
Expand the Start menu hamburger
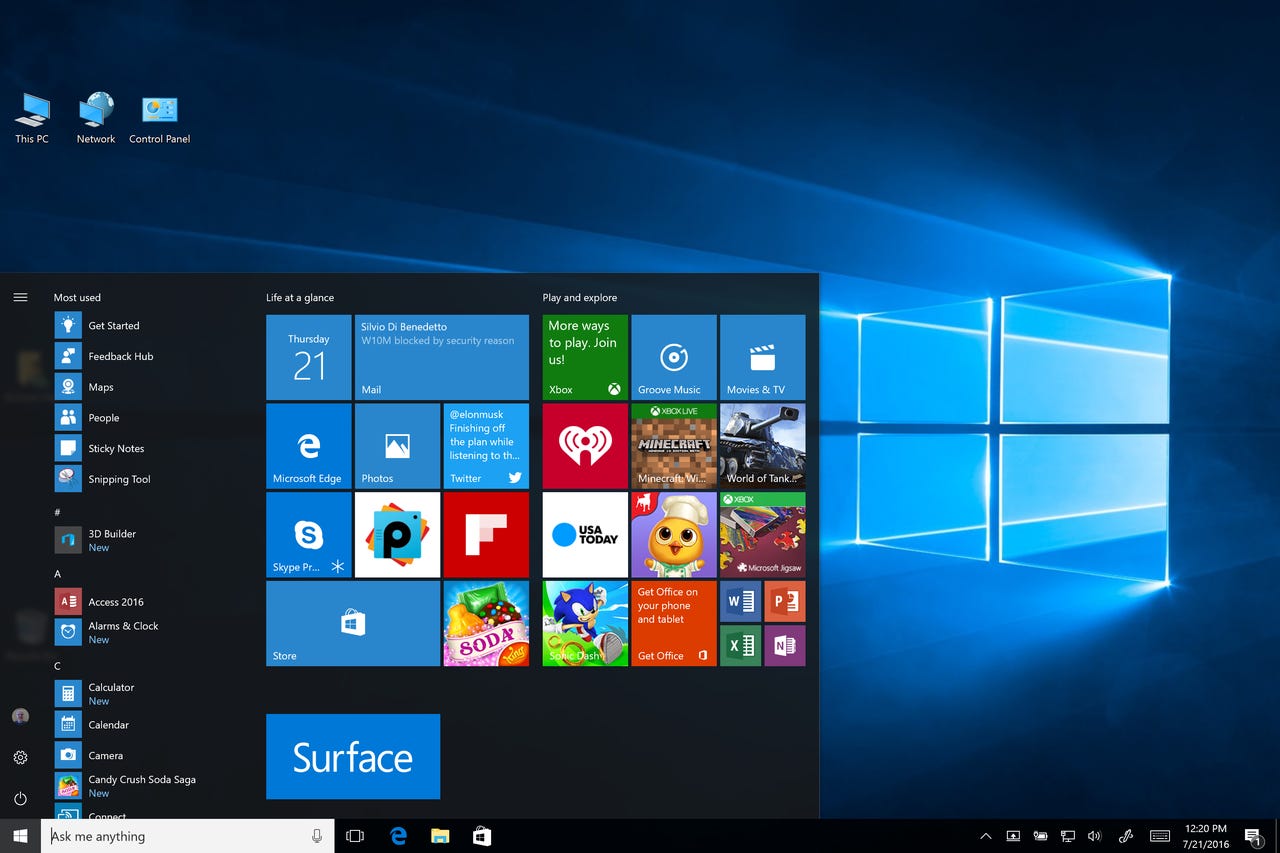pos(20,297)
